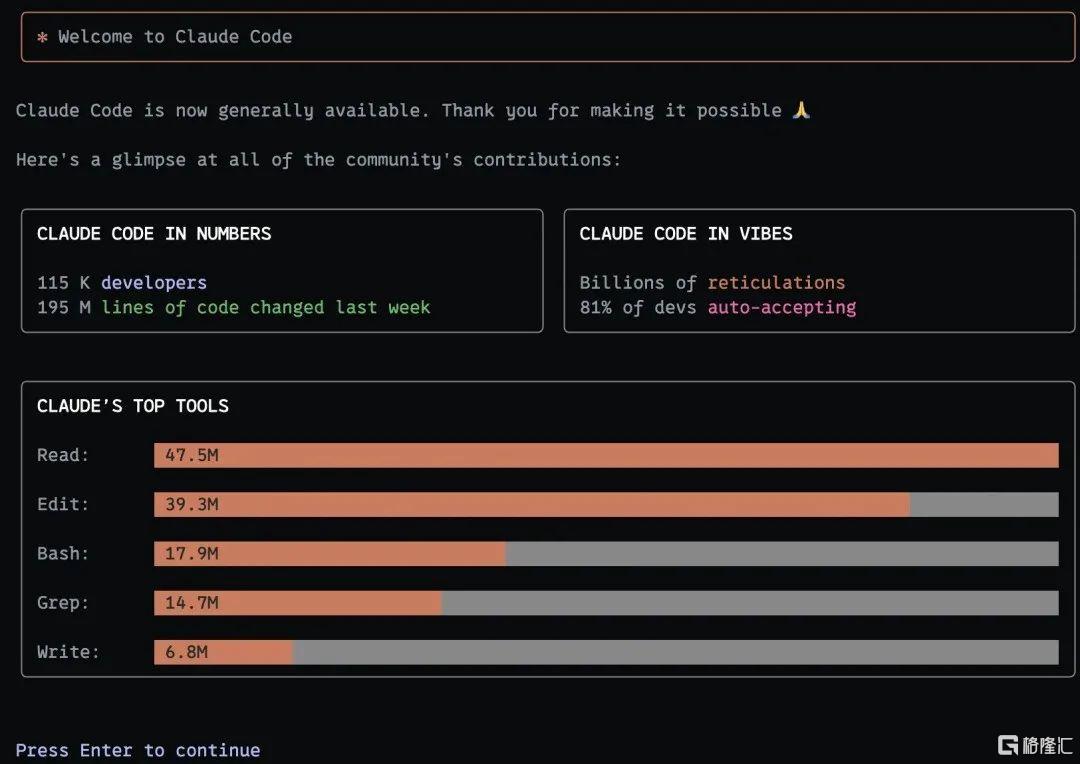1080x764 pixels.
Task: Click the "39.3M" value
Action: pyautogui.click(x=191, y=504)
